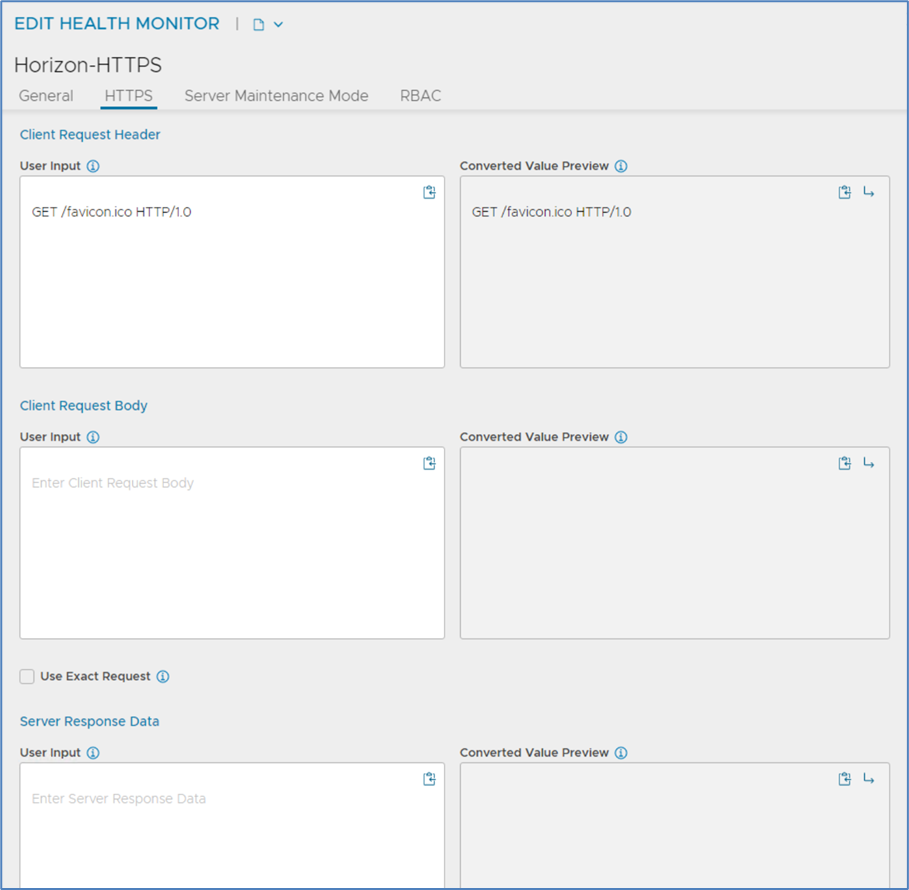Click paste icon in Client Request Header input
This screenshot has height=890, width=909.
pos(429,192)
